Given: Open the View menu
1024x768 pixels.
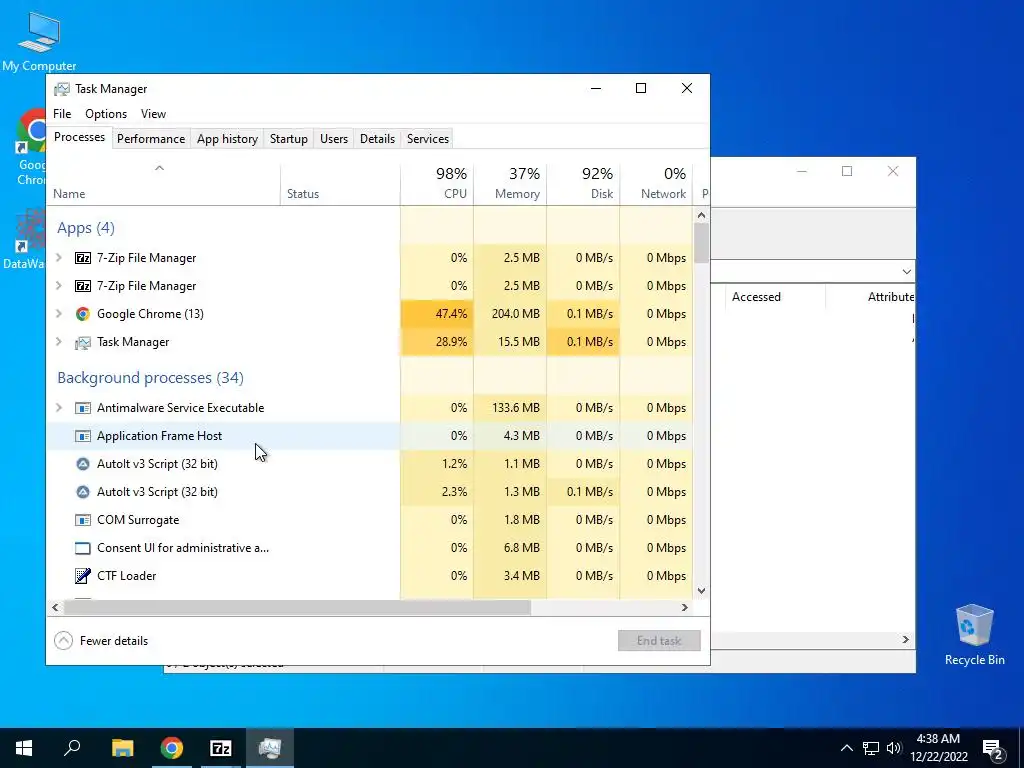Looking at the screenshot, I should click(153, 114).
